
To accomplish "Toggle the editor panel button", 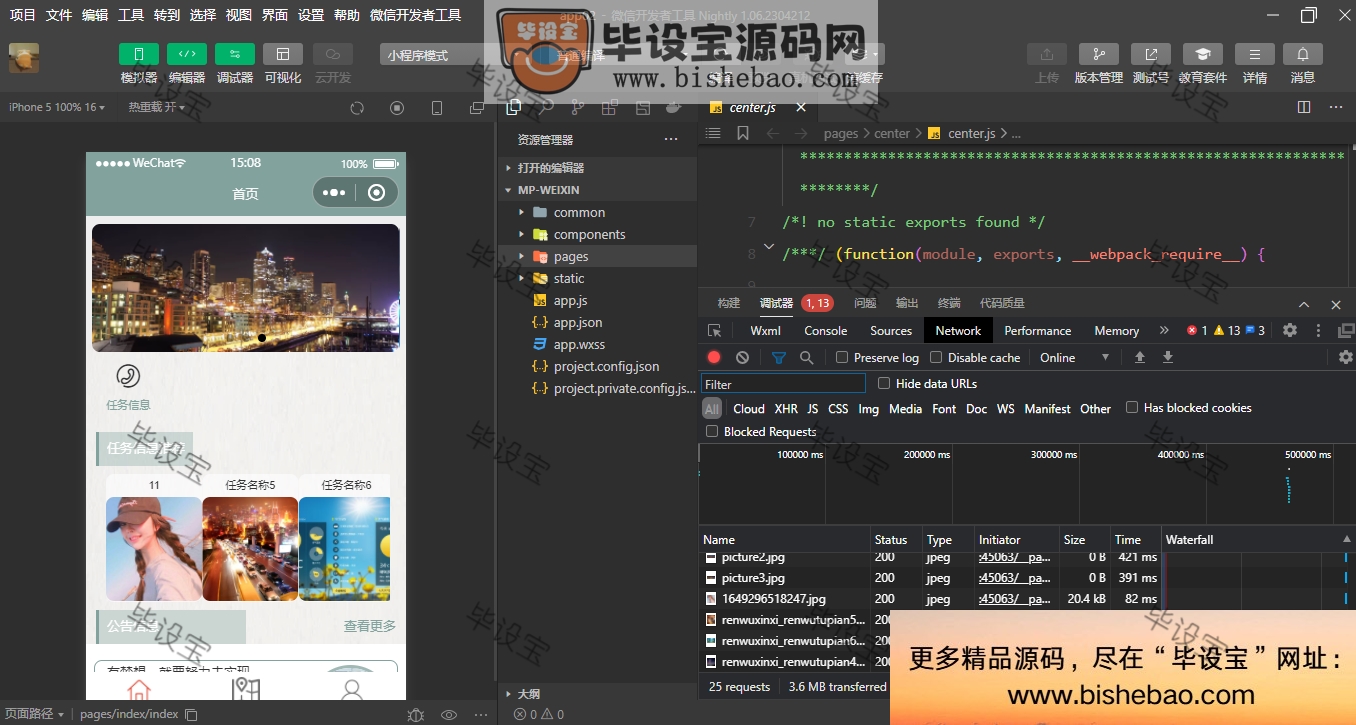I will click(x=187, y=54).
